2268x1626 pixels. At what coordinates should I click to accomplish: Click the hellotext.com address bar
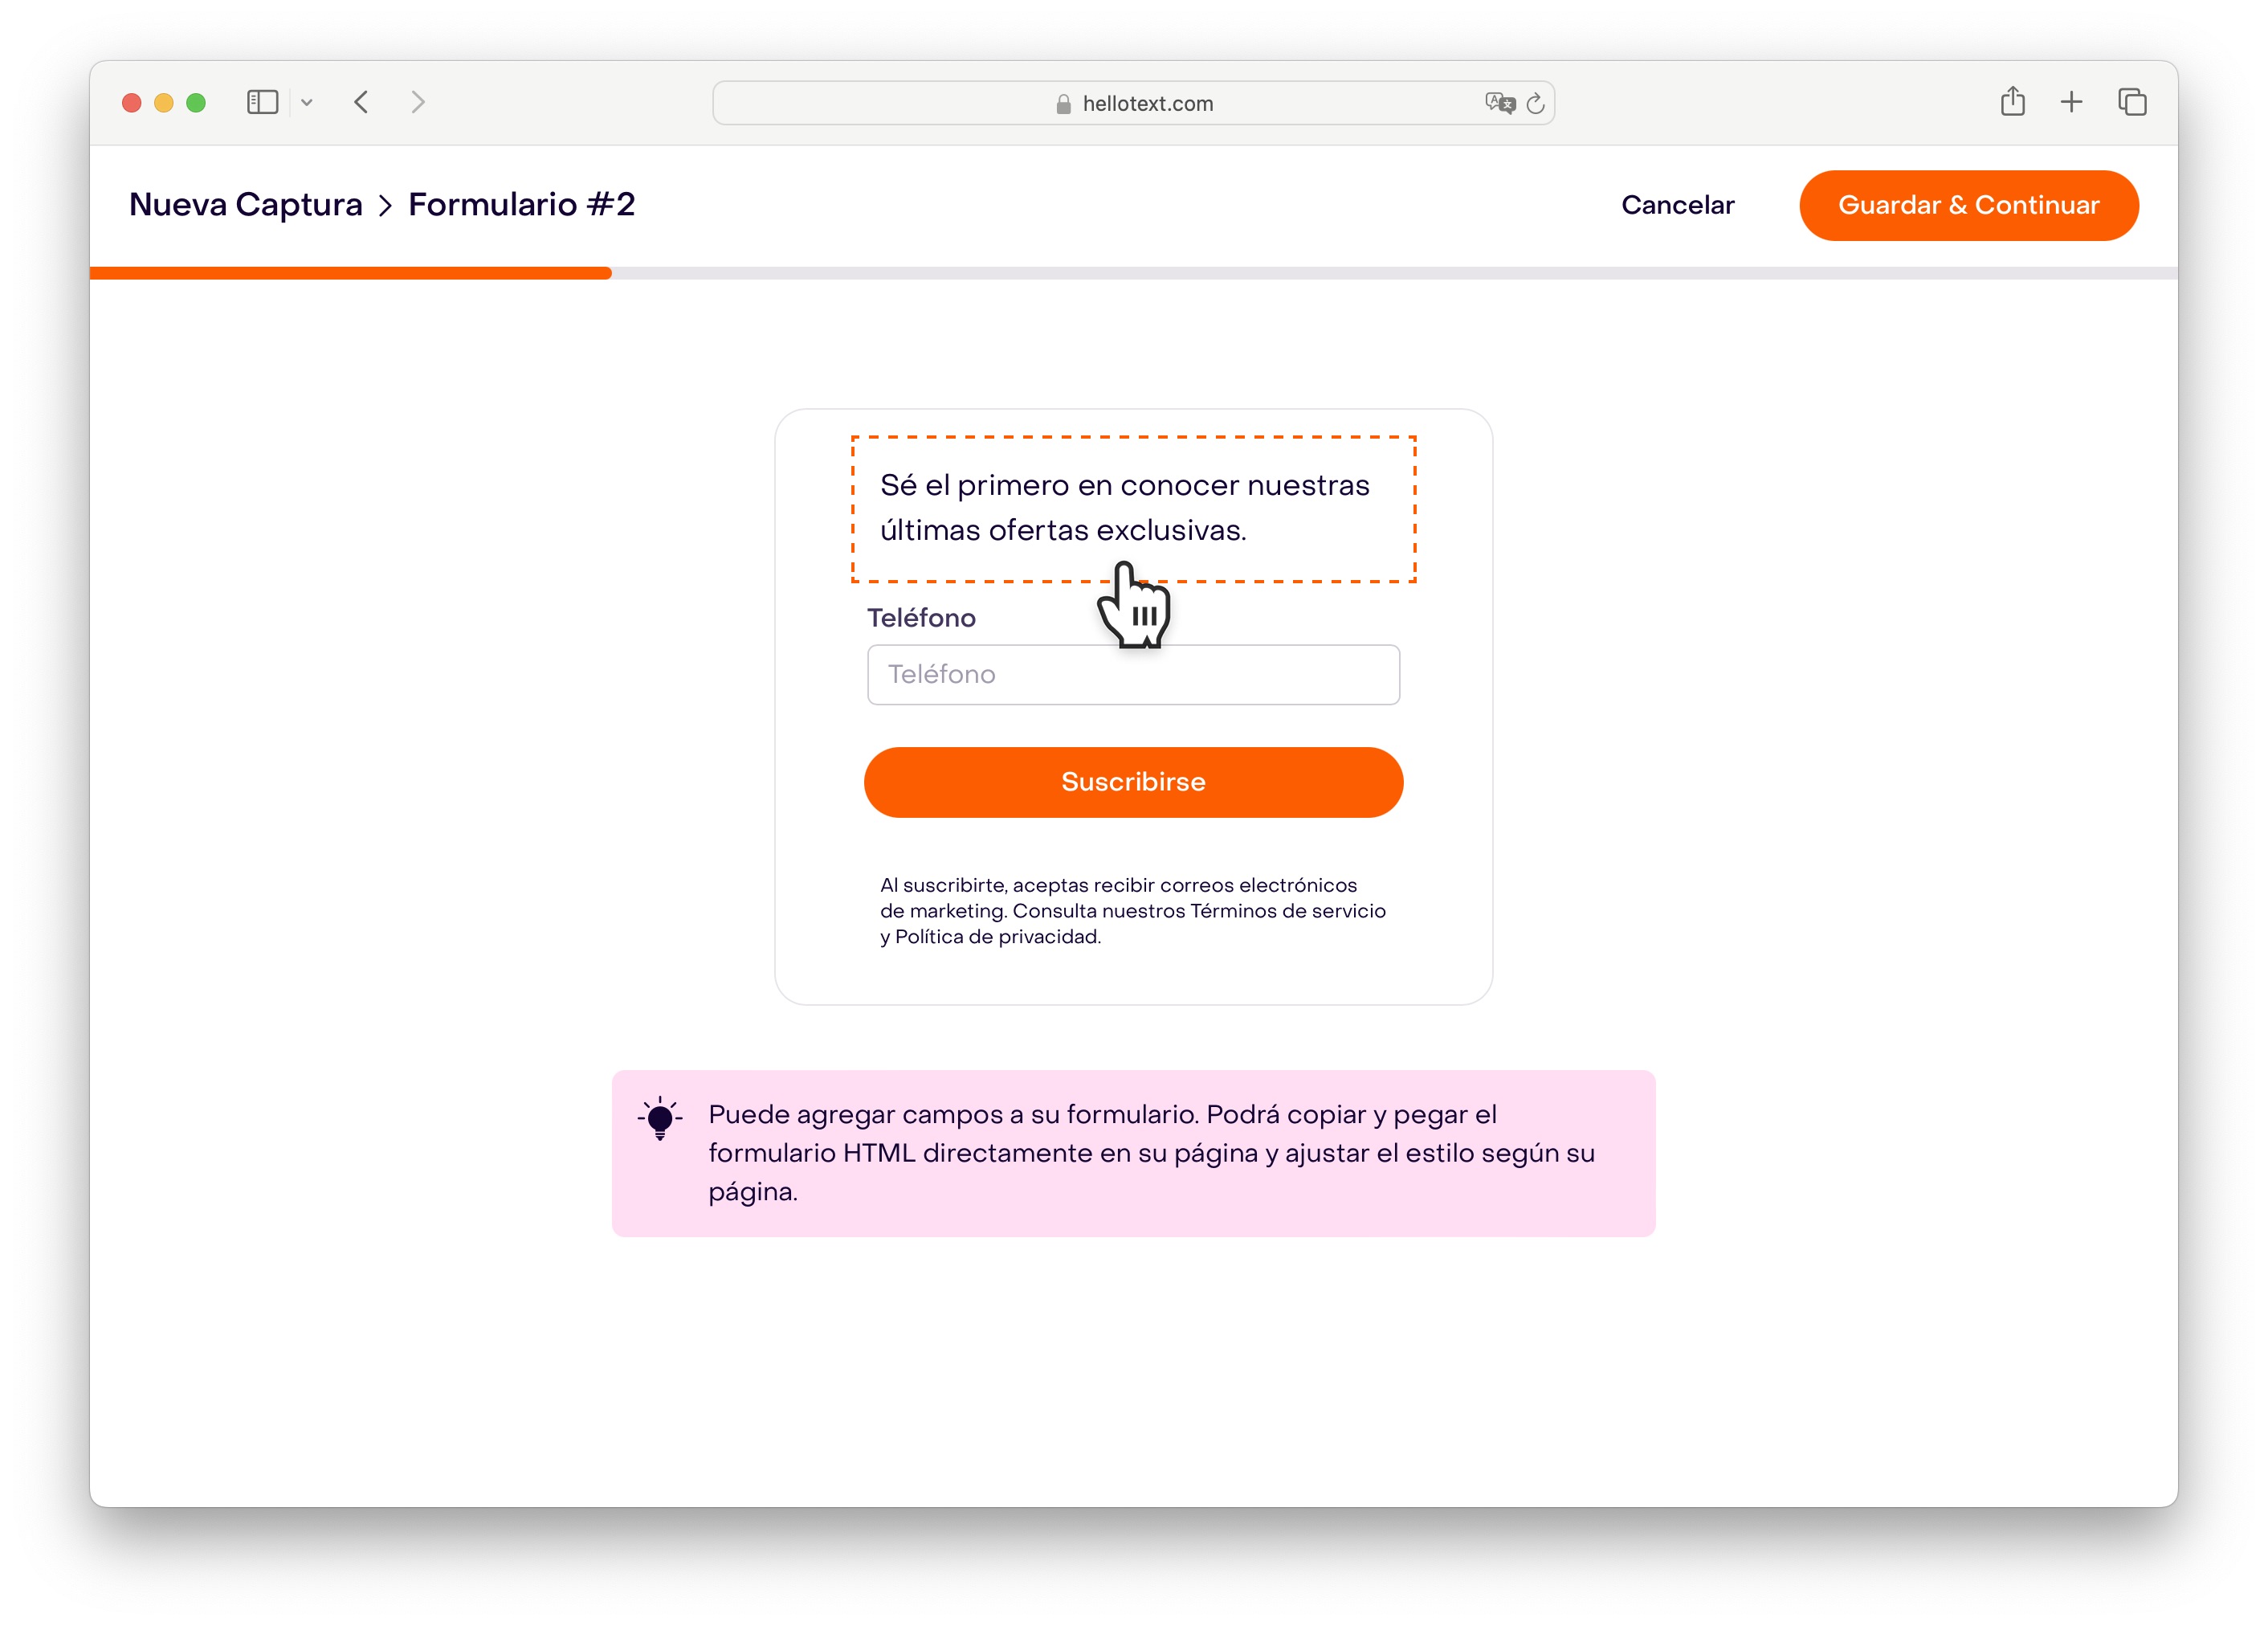click(x=1133, y=103)
